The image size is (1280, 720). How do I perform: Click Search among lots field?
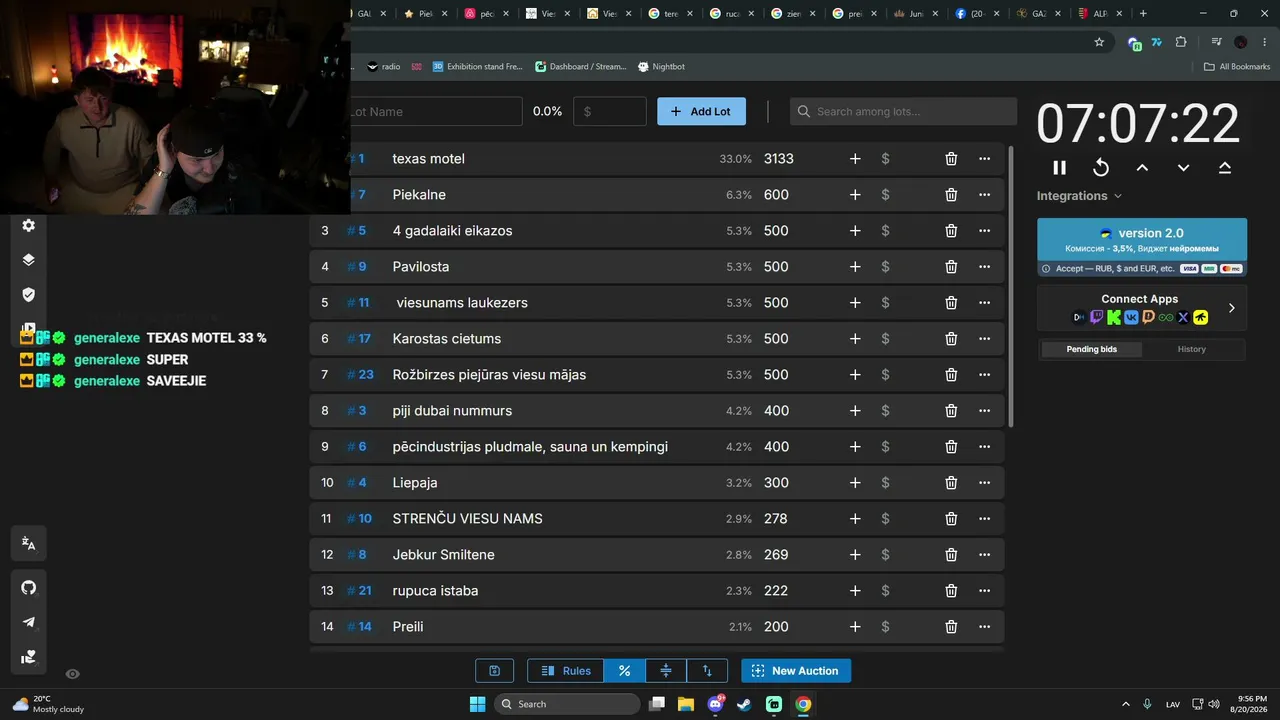(x=903, y=111)
